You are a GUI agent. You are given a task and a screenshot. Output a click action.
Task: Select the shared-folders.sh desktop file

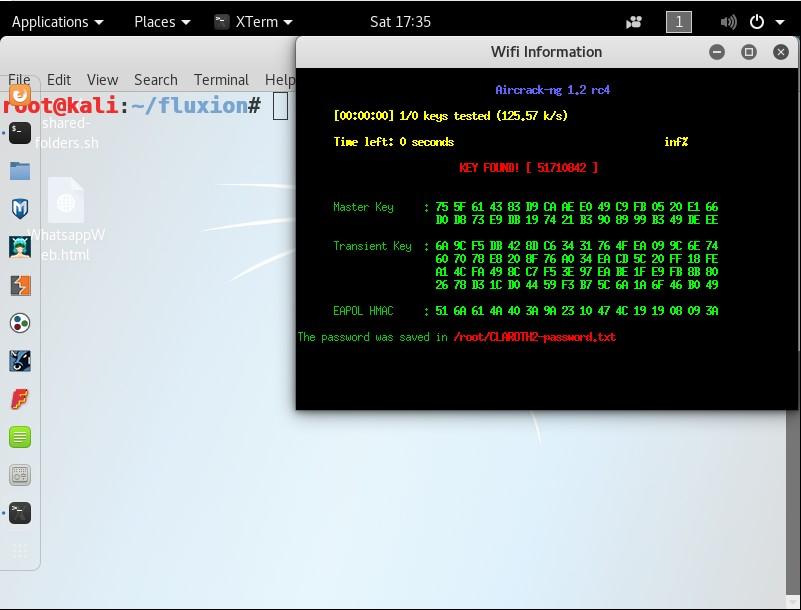tap(67, 133)
